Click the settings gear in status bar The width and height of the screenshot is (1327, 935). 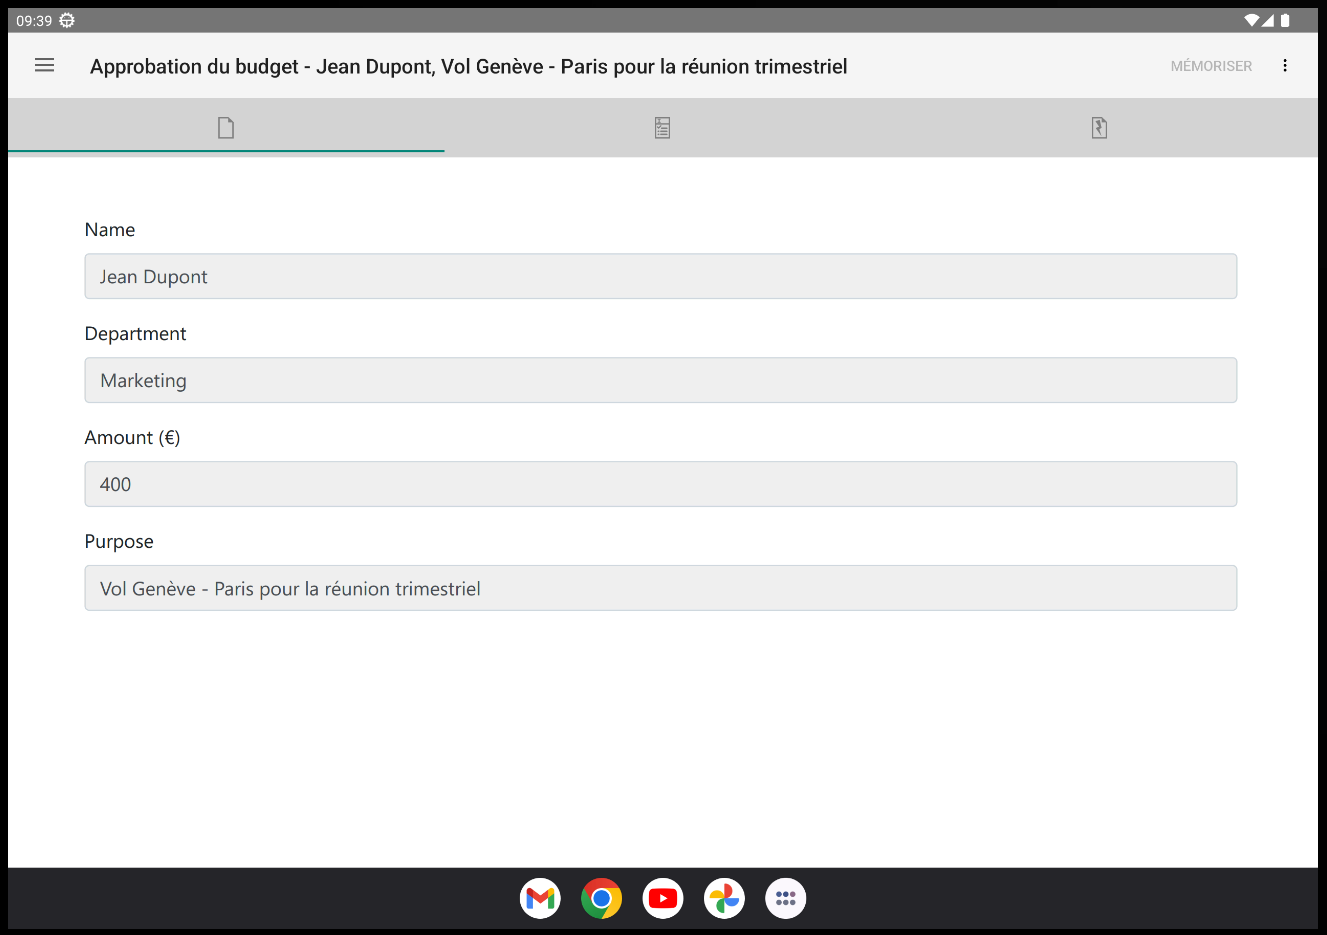67,20
